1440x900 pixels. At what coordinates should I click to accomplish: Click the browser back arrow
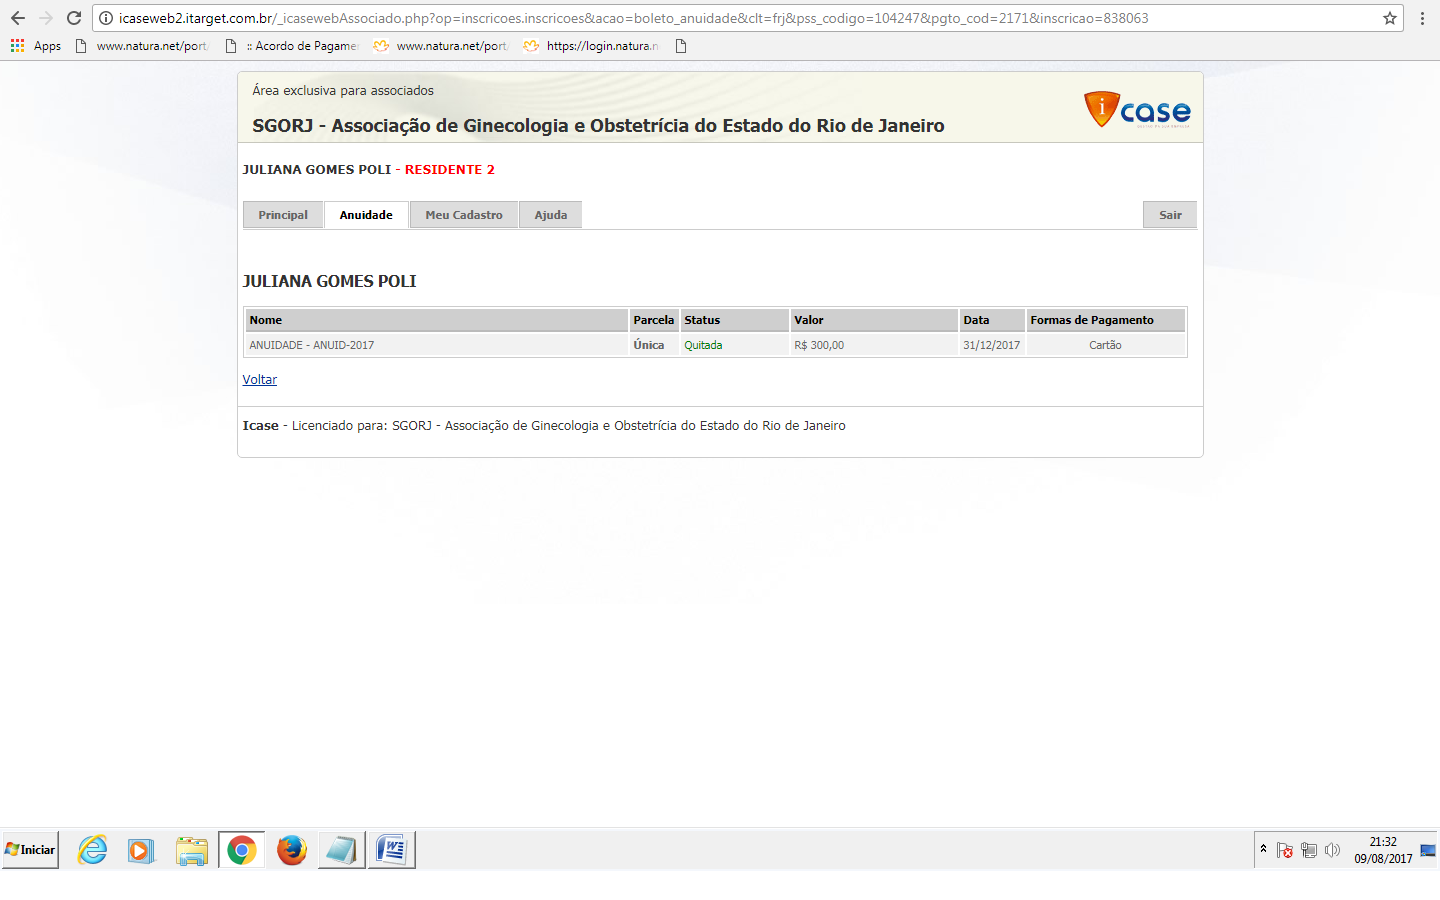[18, 18]
